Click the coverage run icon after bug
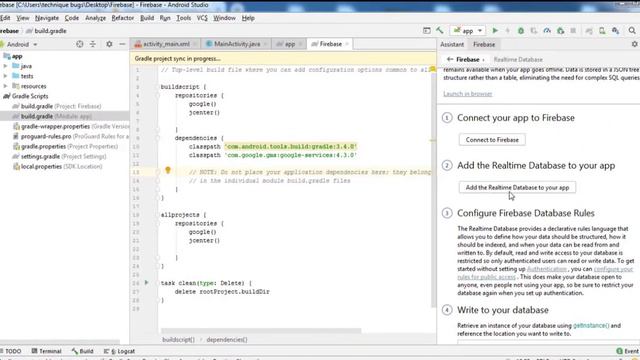This screenshot has height=360, width=640. click(534, 31)
